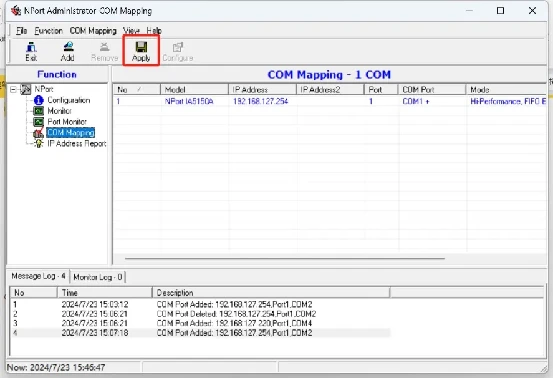554x380 pixels.
Task: Sort by the Model column header
Action: (x=194, y=90)
